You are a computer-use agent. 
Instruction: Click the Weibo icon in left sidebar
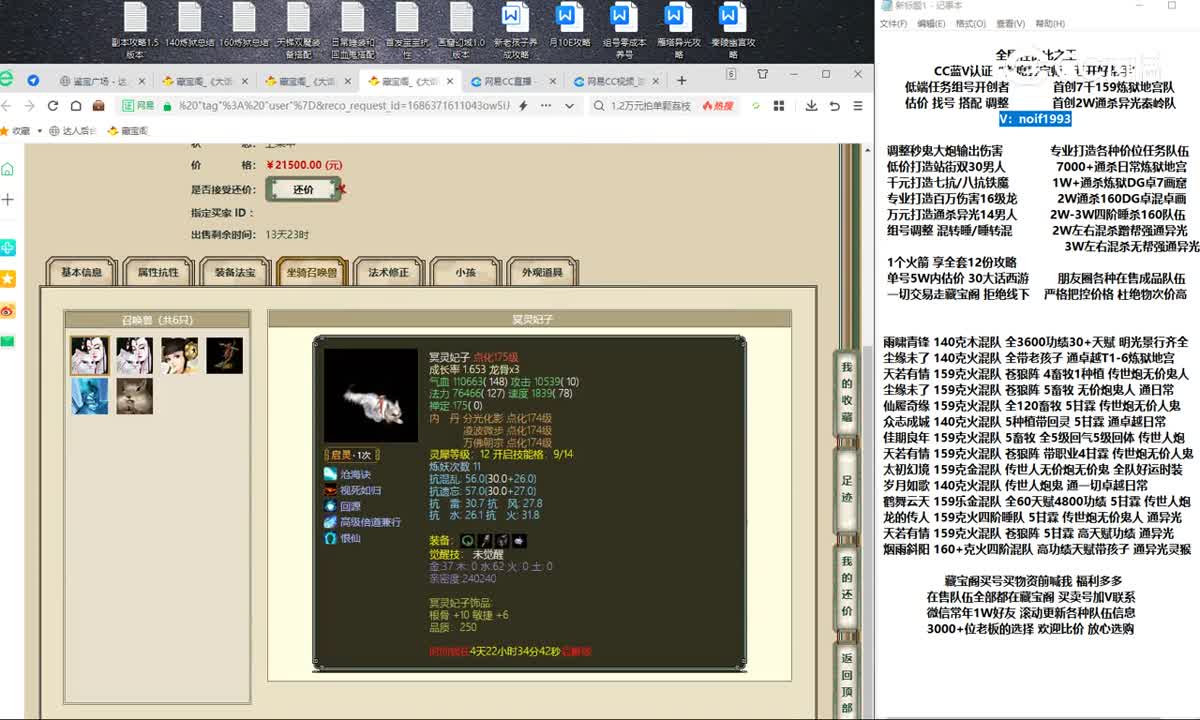coord(8,311)
